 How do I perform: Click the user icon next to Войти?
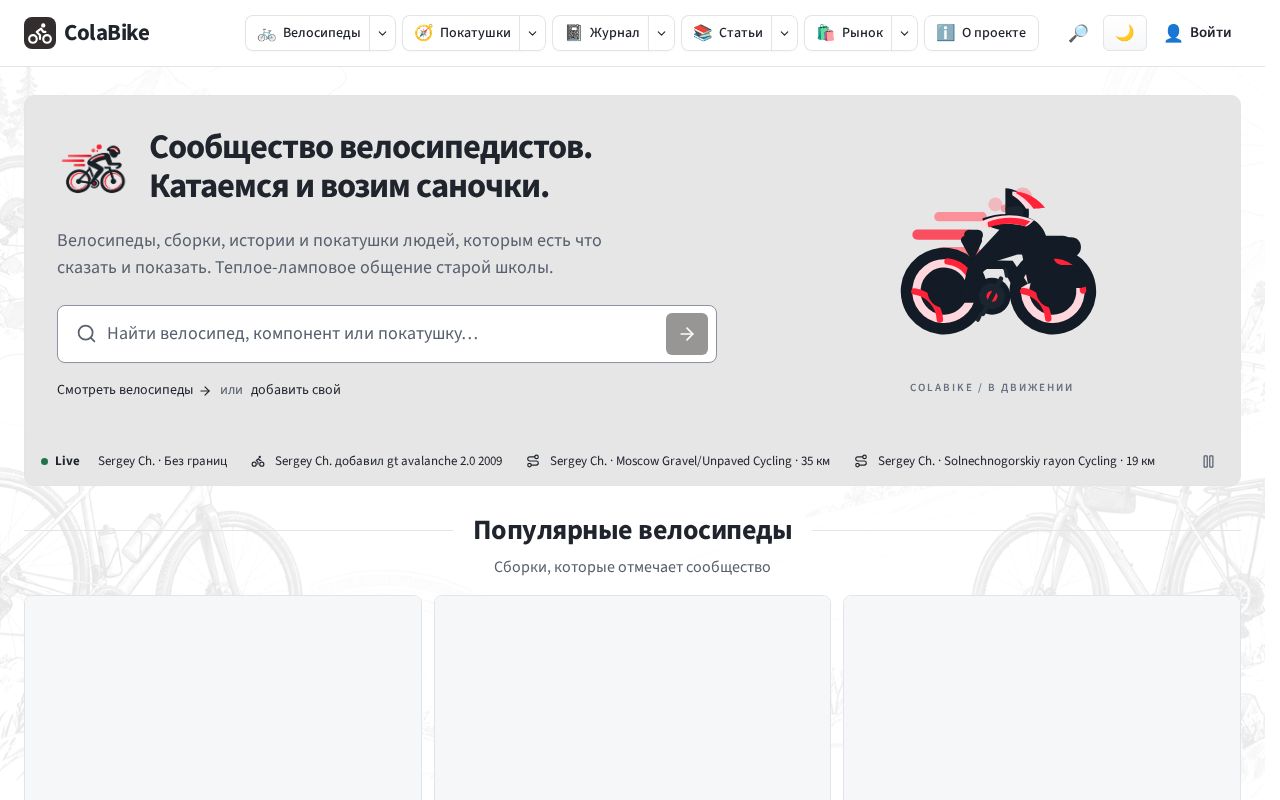coord(1173,33)
